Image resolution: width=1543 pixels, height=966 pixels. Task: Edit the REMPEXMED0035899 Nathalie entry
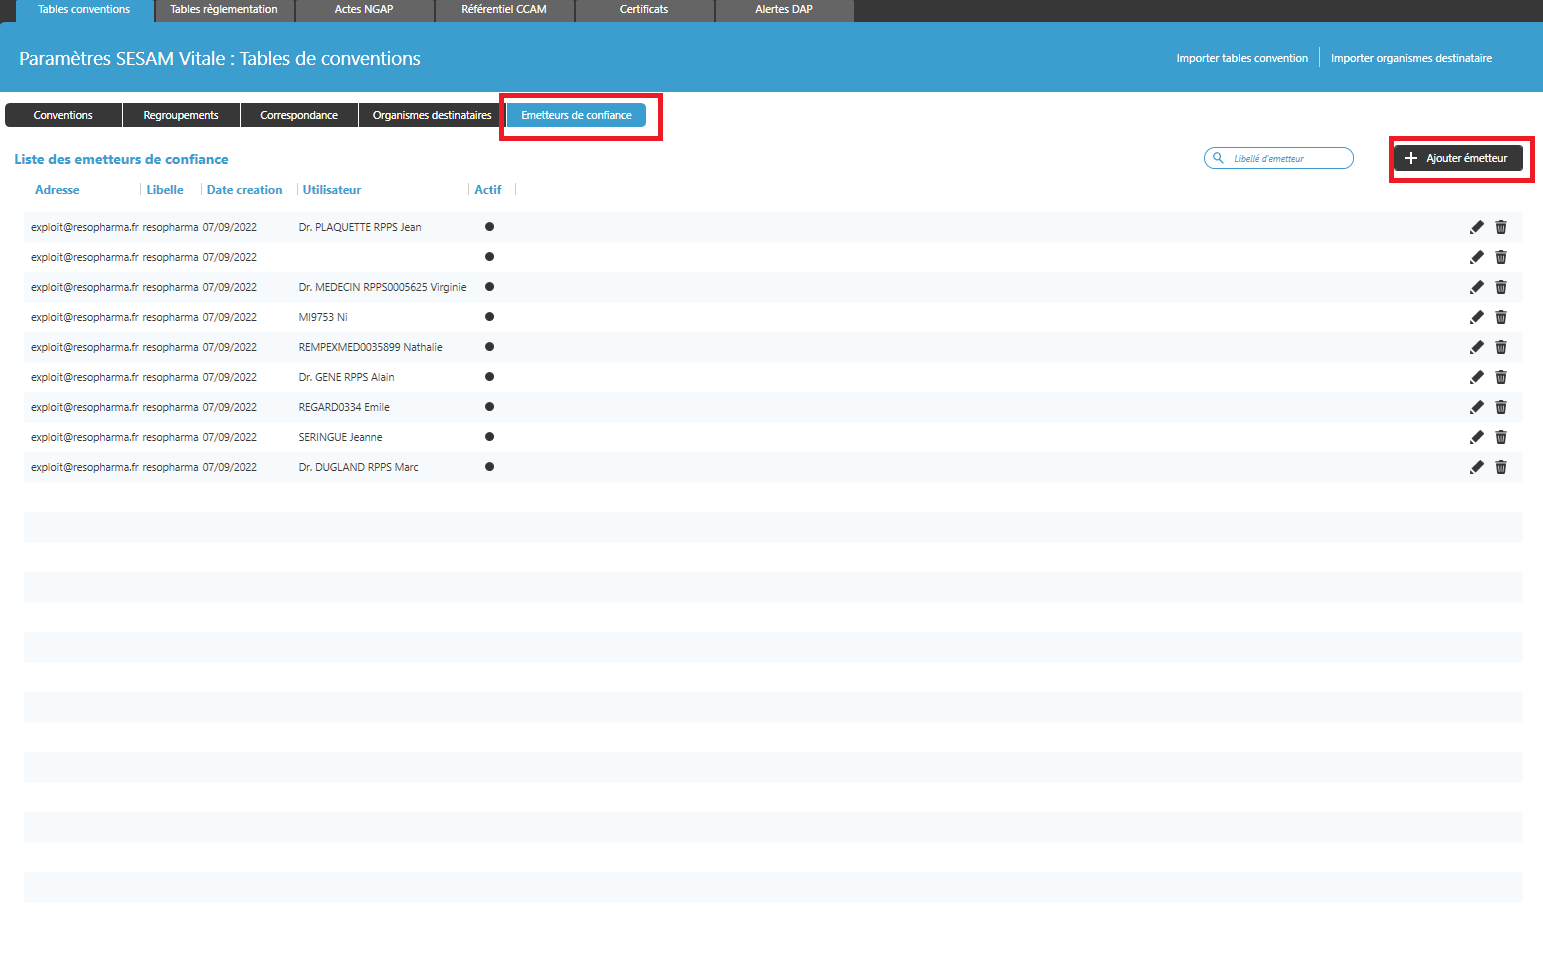[x=1476, y=347]
